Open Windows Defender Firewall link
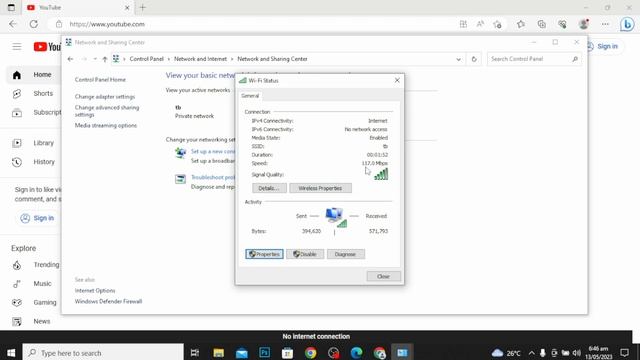Viewport: 640px width, 360px height. (108, 301)
